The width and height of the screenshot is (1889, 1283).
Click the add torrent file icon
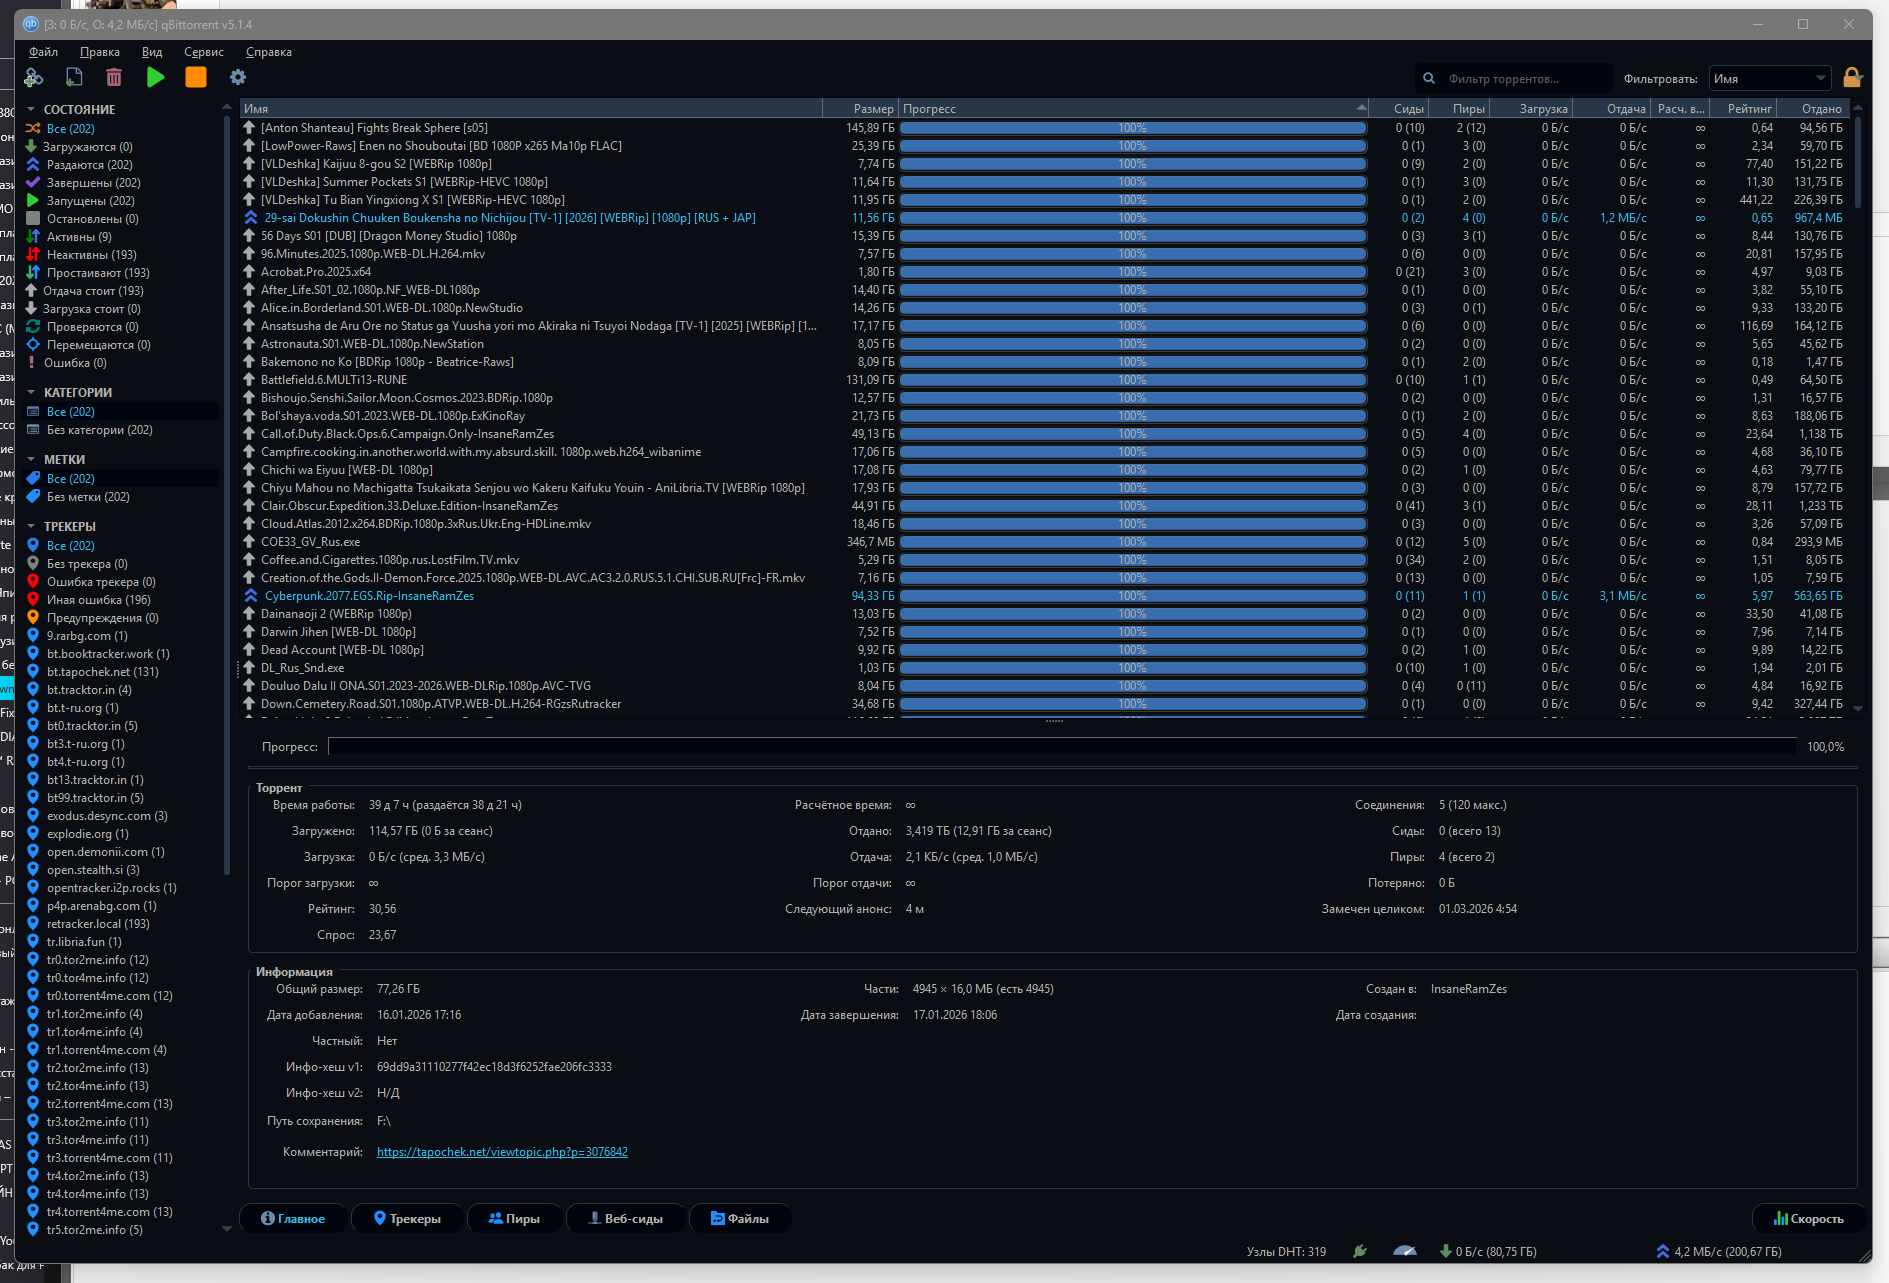[x=74, y=78]
